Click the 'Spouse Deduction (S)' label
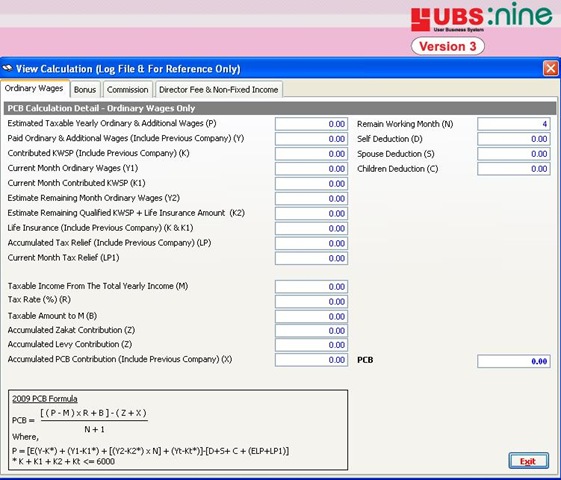The width and height of the screenshot is (561, 480). [396, 154]
